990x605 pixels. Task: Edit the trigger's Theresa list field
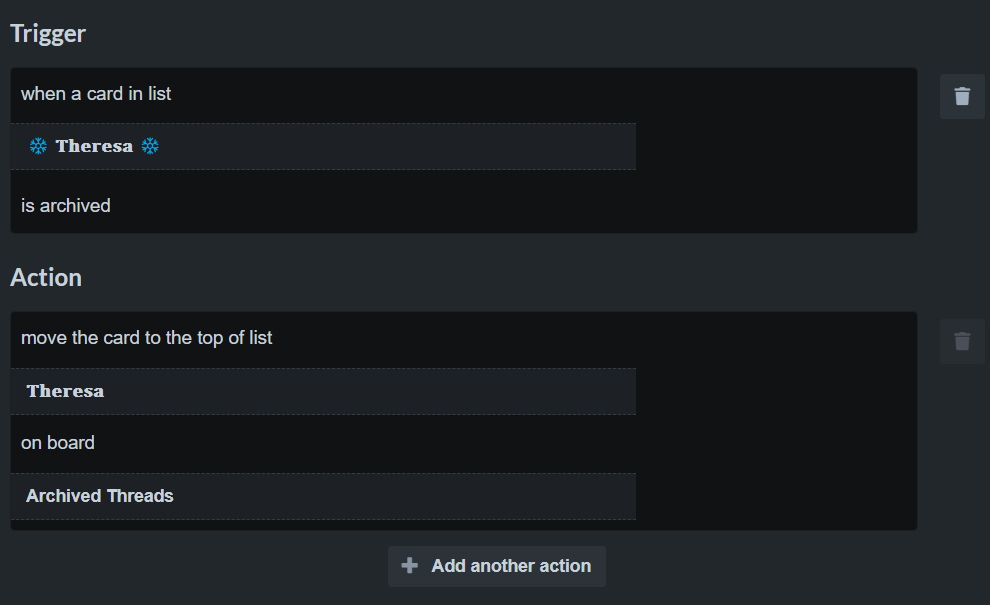tap(323, 147)
